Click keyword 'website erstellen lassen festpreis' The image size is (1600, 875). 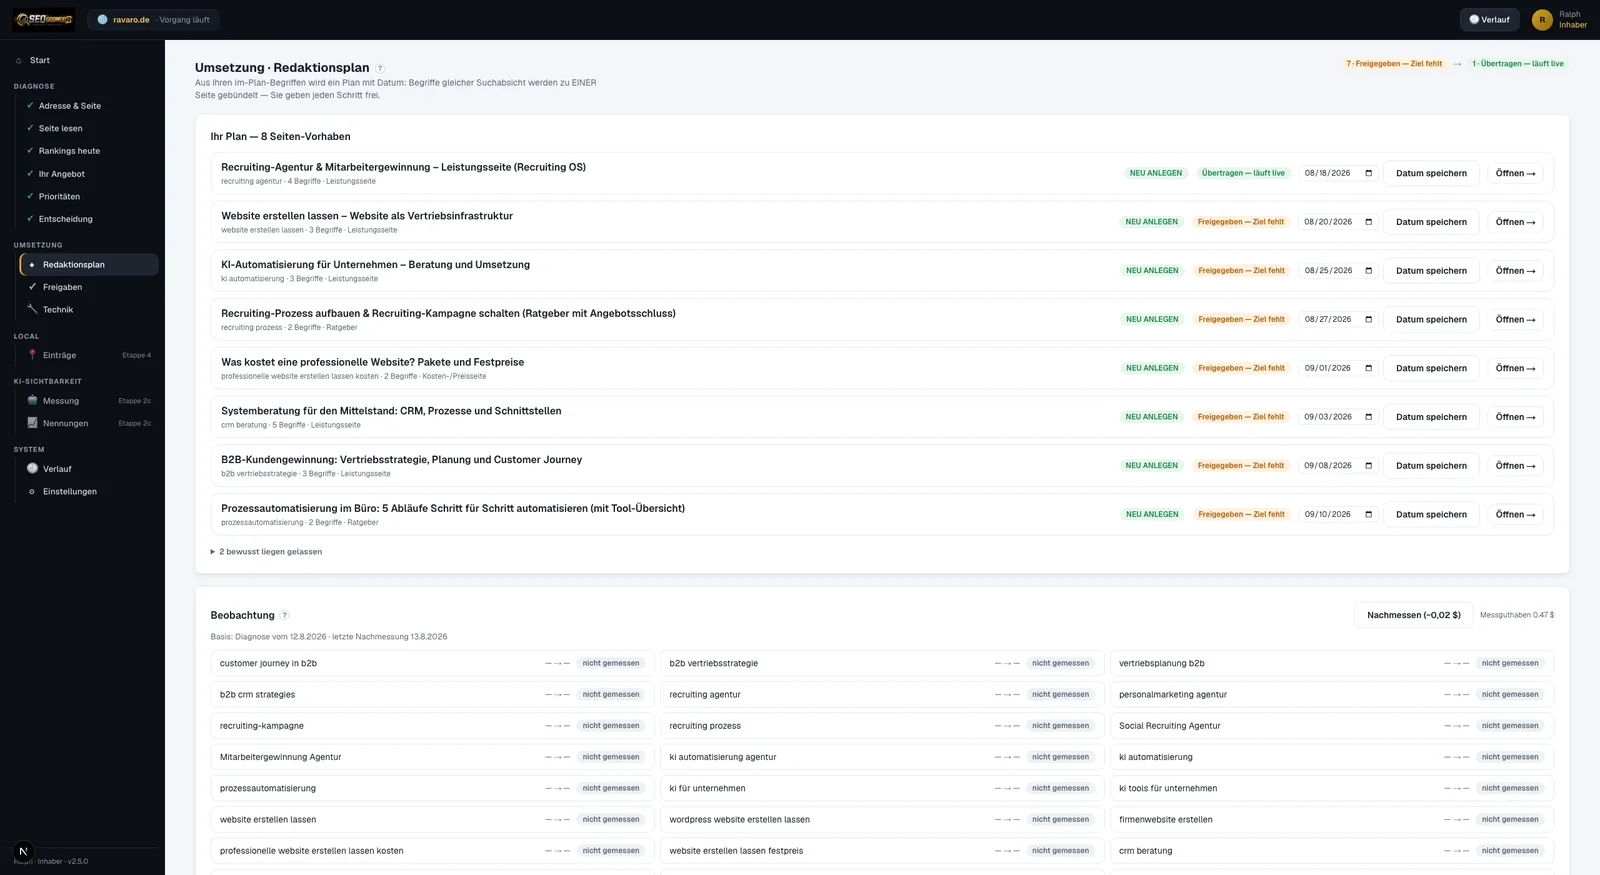[x=736, y=850]
